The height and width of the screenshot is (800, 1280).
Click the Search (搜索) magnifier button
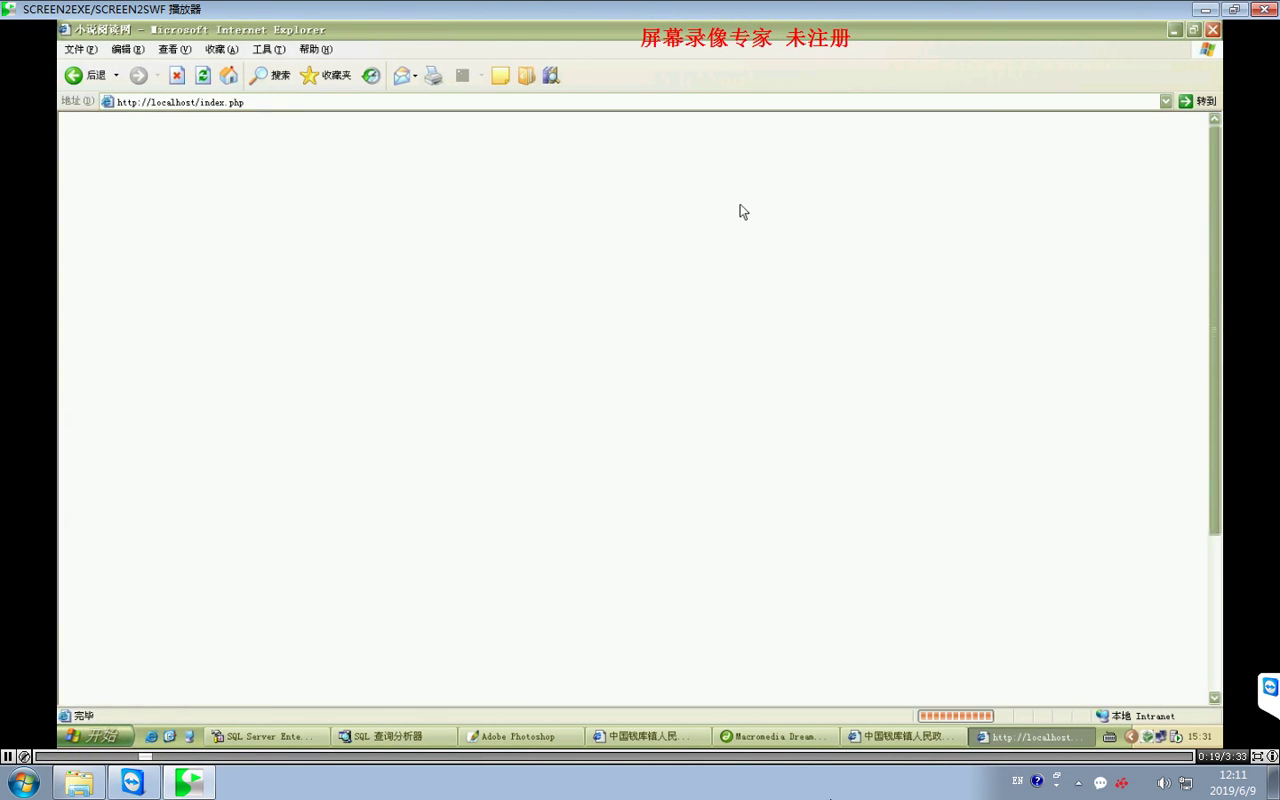click(270, 76)
